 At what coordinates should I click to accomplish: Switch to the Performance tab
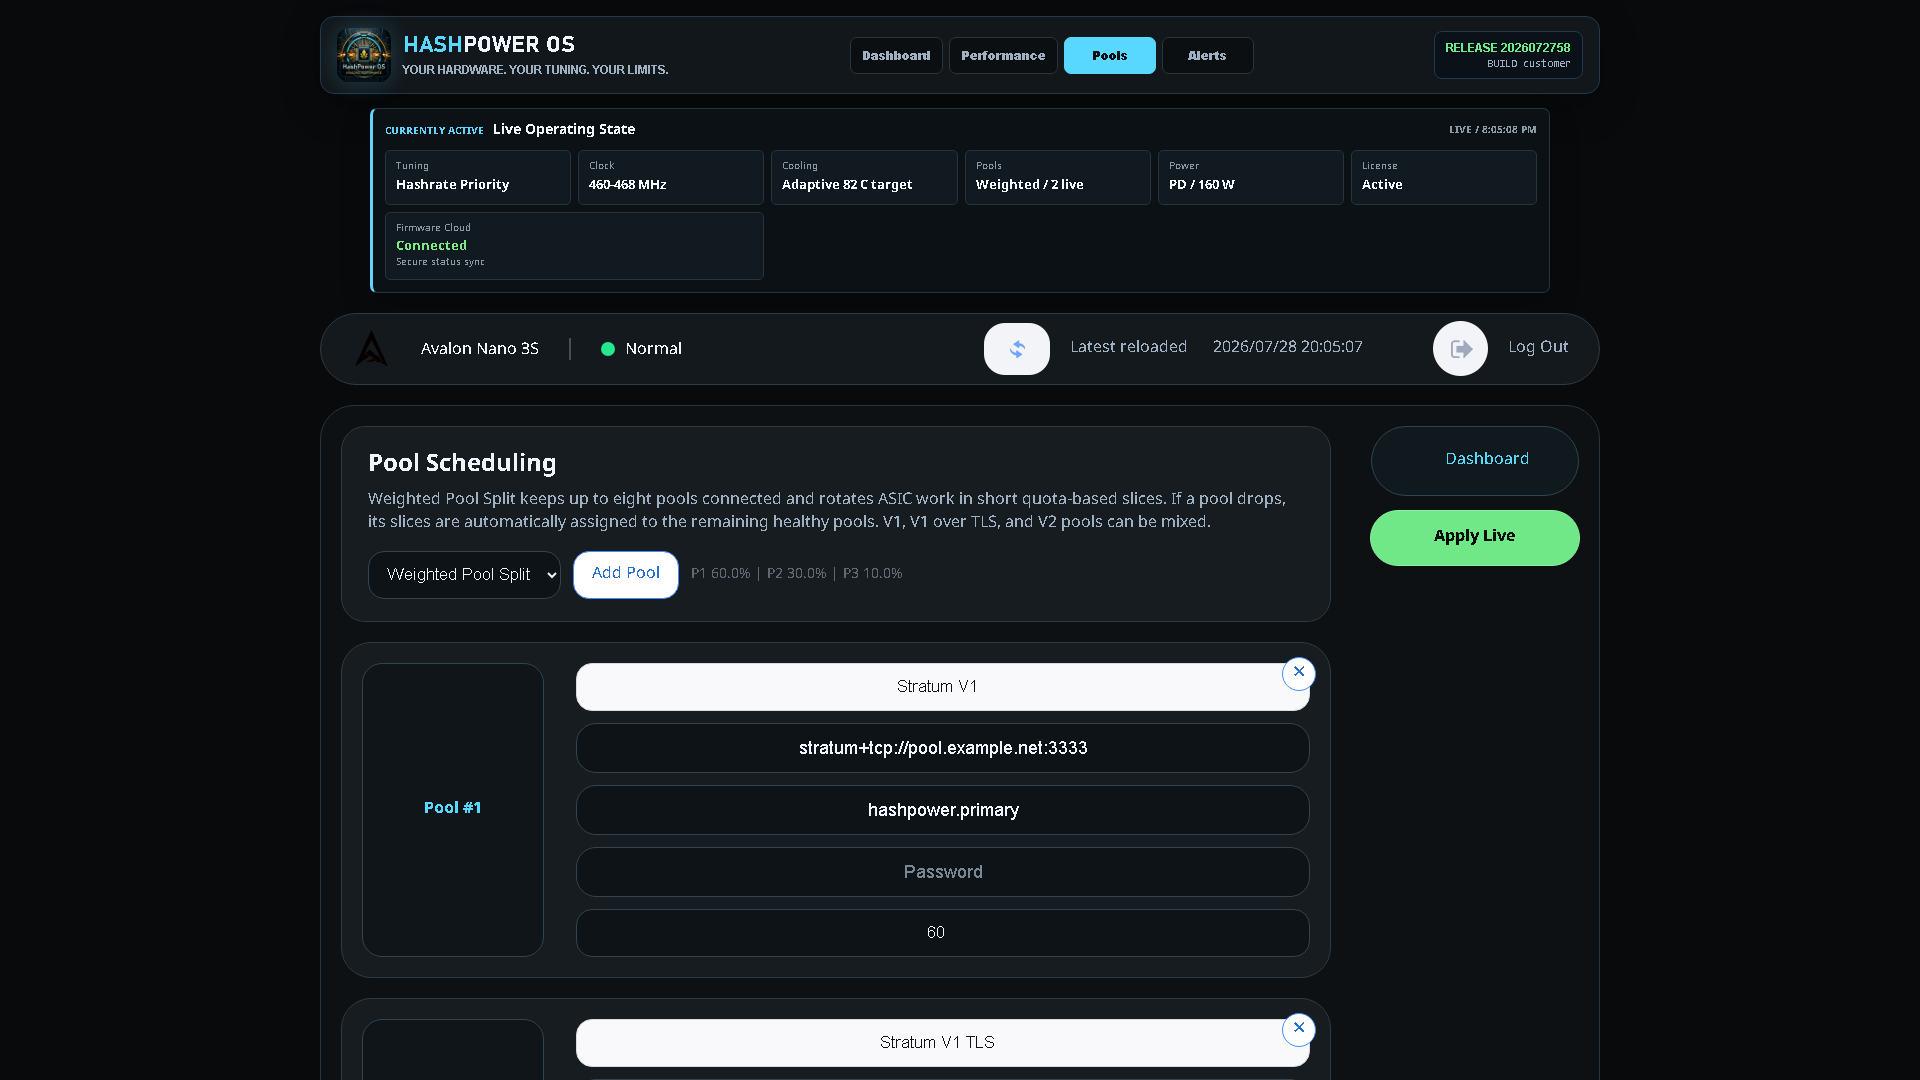point(1003,56)
